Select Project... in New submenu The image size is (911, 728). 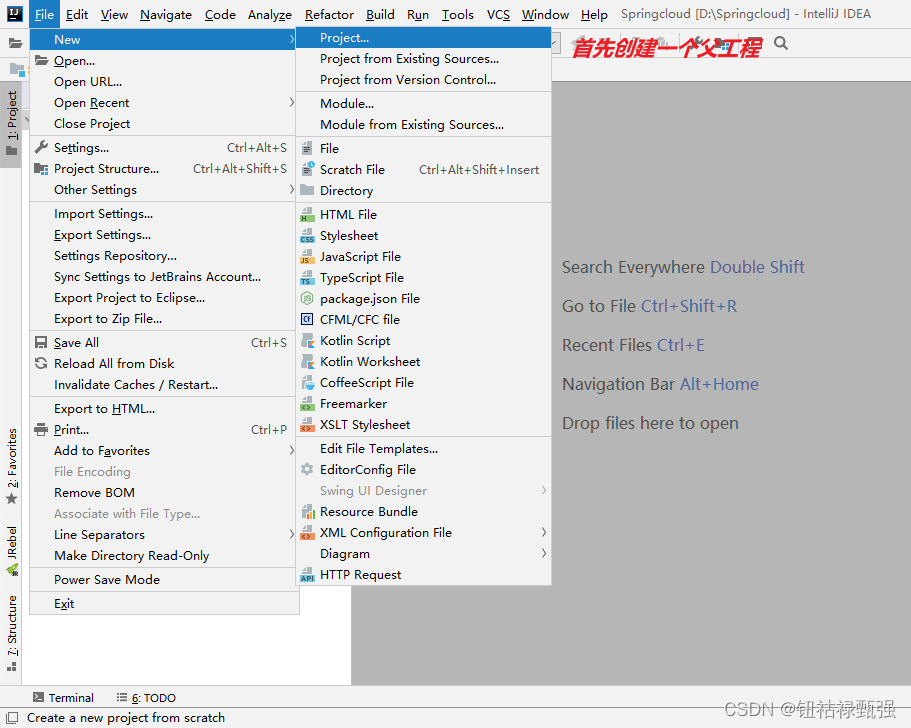[424, 38]
